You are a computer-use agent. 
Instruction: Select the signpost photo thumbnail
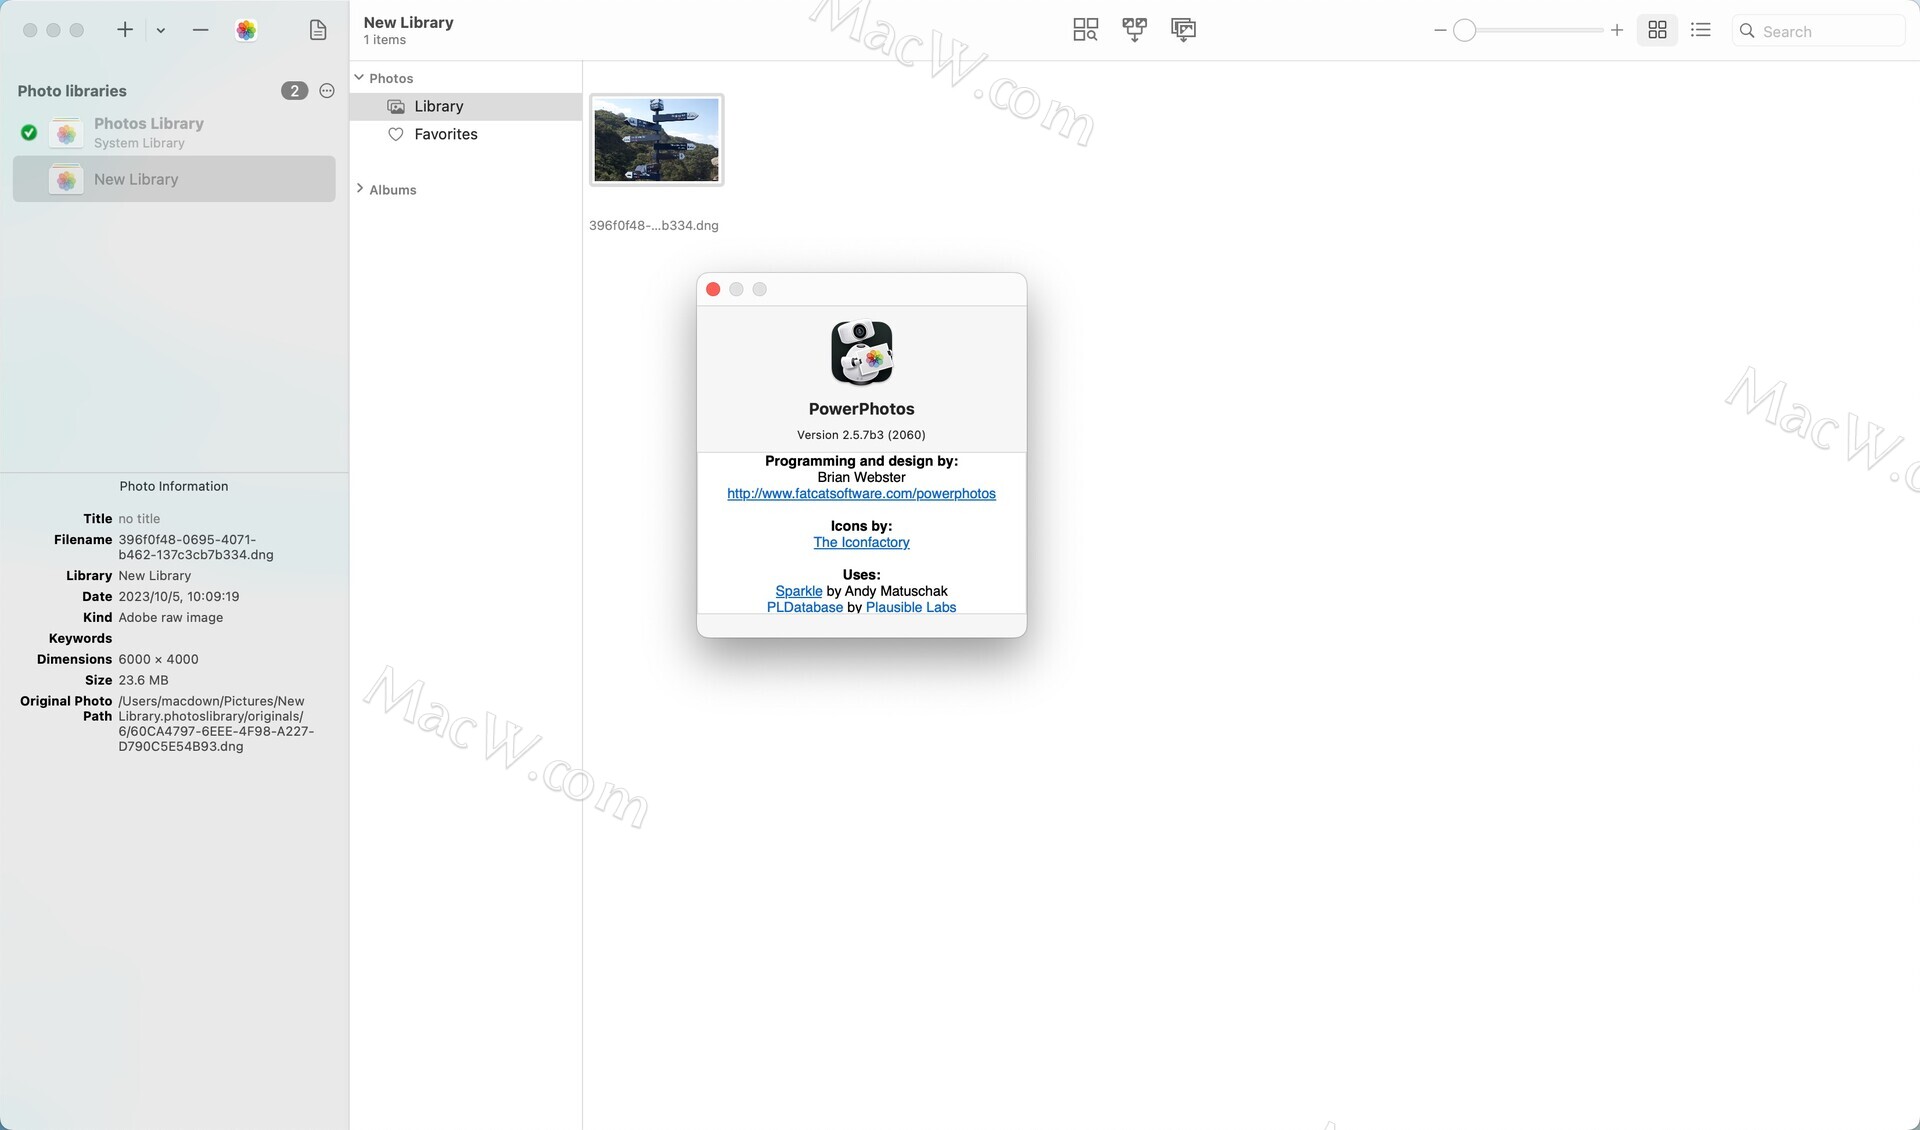656,140
